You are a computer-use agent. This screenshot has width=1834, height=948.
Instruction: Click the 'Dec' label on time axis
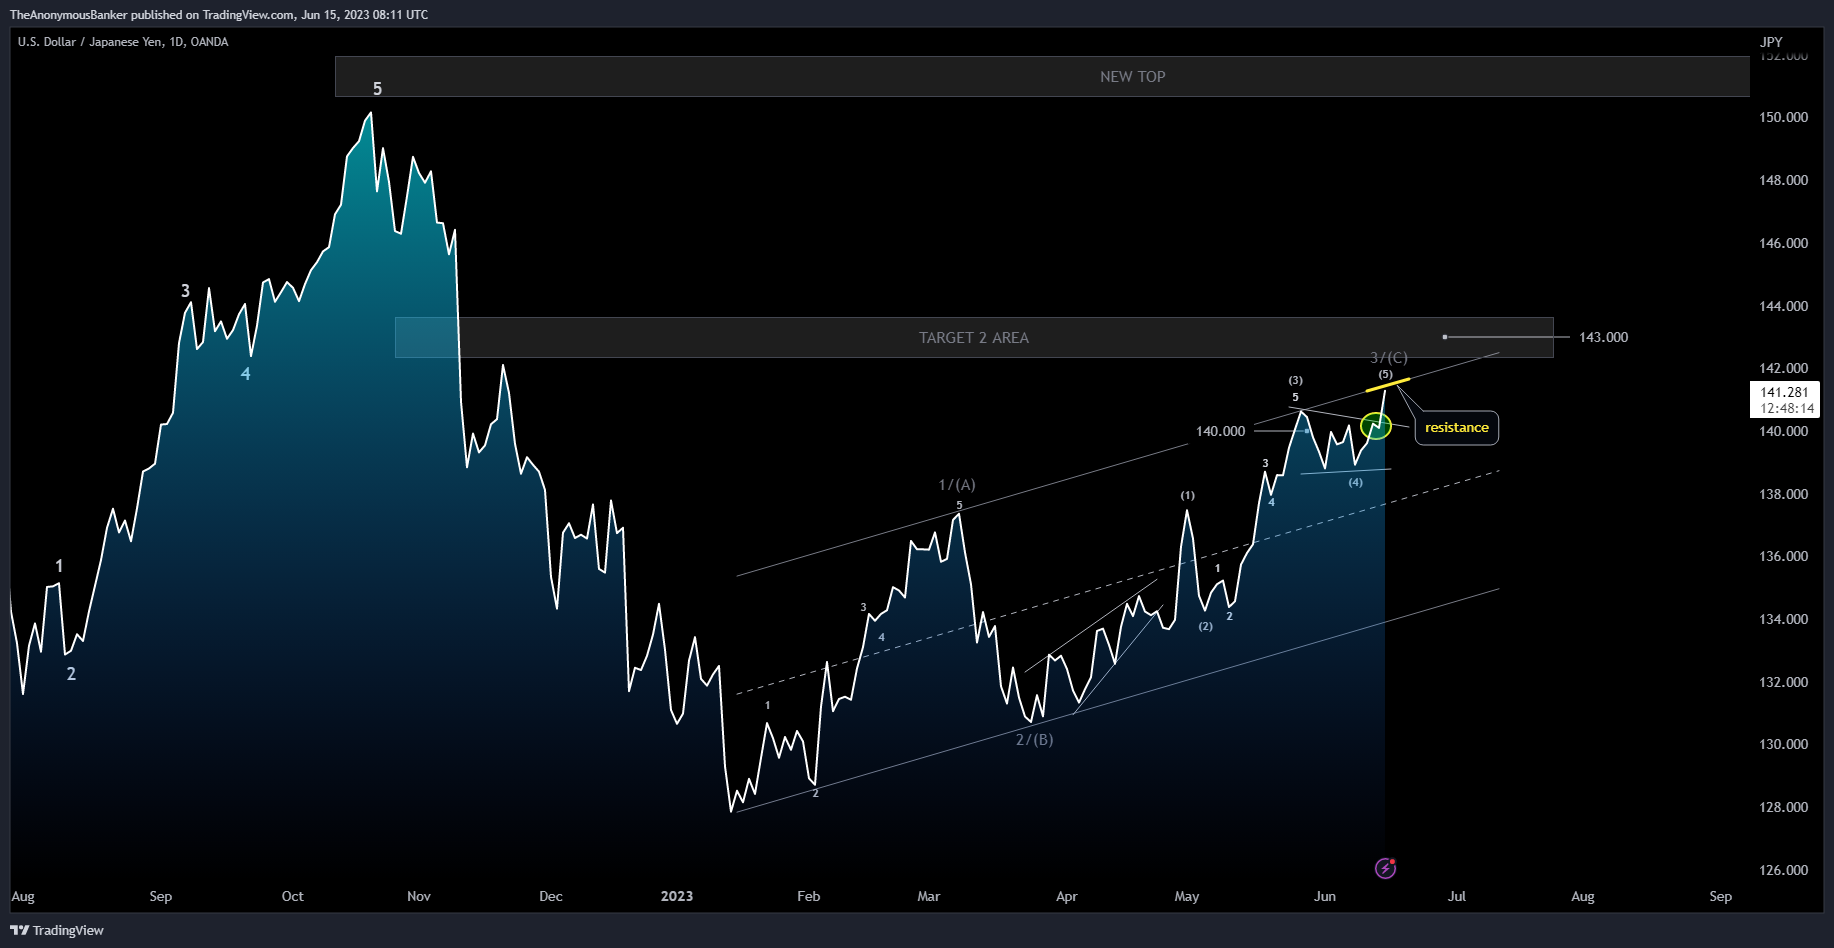click(x=550, y=896)
